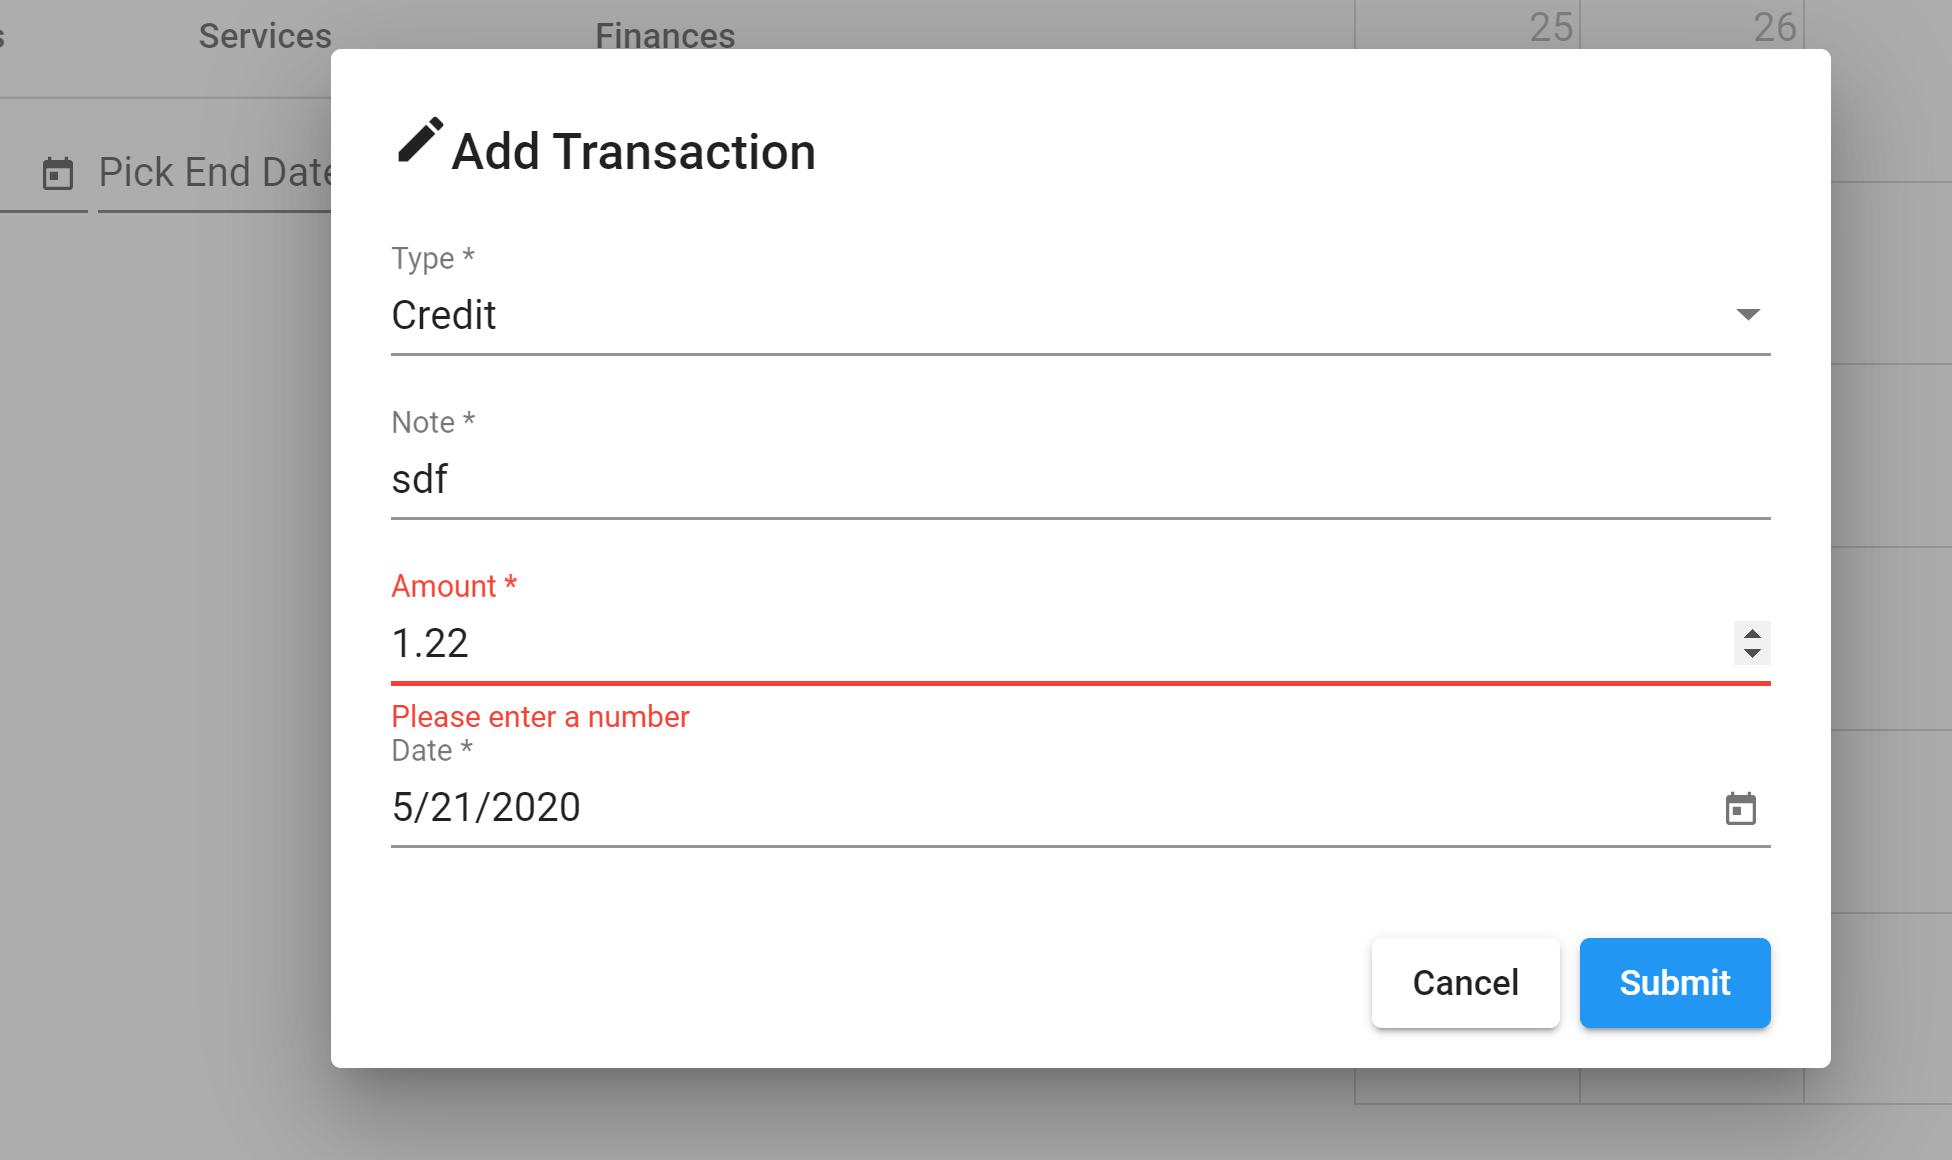Click the decrement arrow on the Amount spinner
The image size is (1952, 1160).
click(1751, 654)
